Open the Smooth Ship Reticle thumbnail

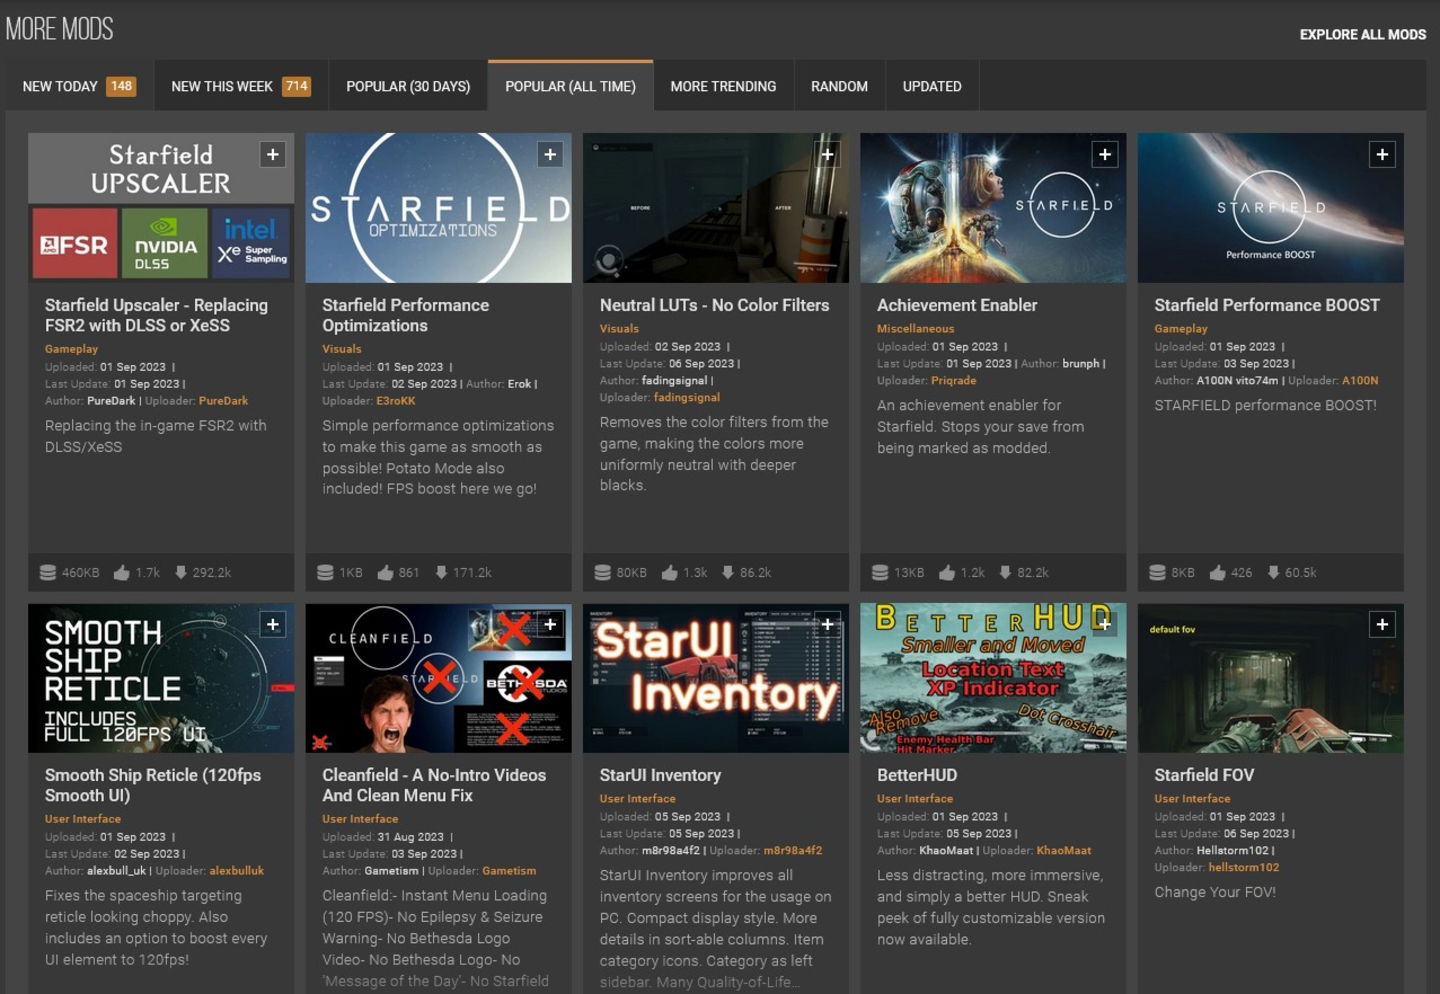tap(161, 678)
